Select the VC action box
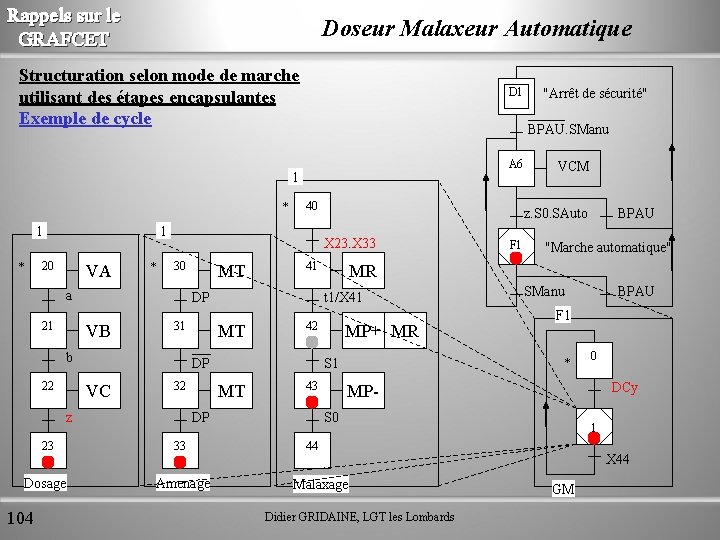The width and height of the screenshot is (720, 540). click(99, 390)
